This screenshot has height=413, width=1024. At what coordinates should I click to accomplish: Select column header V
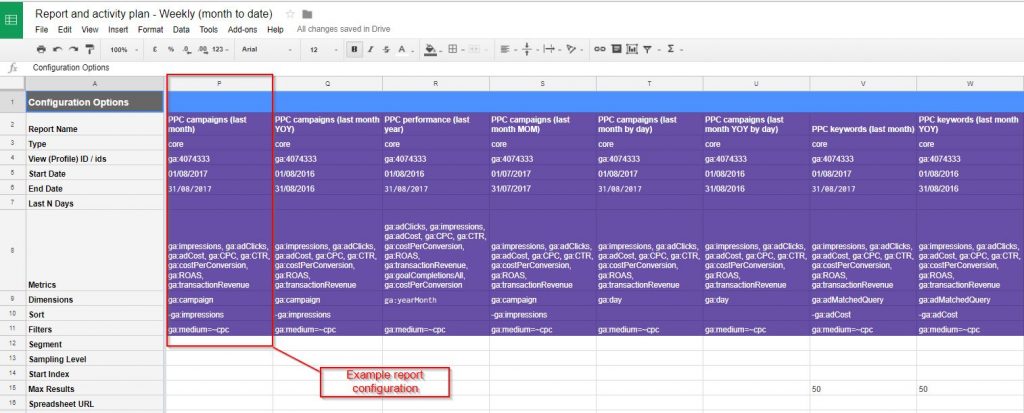click(x=863, y=84)
